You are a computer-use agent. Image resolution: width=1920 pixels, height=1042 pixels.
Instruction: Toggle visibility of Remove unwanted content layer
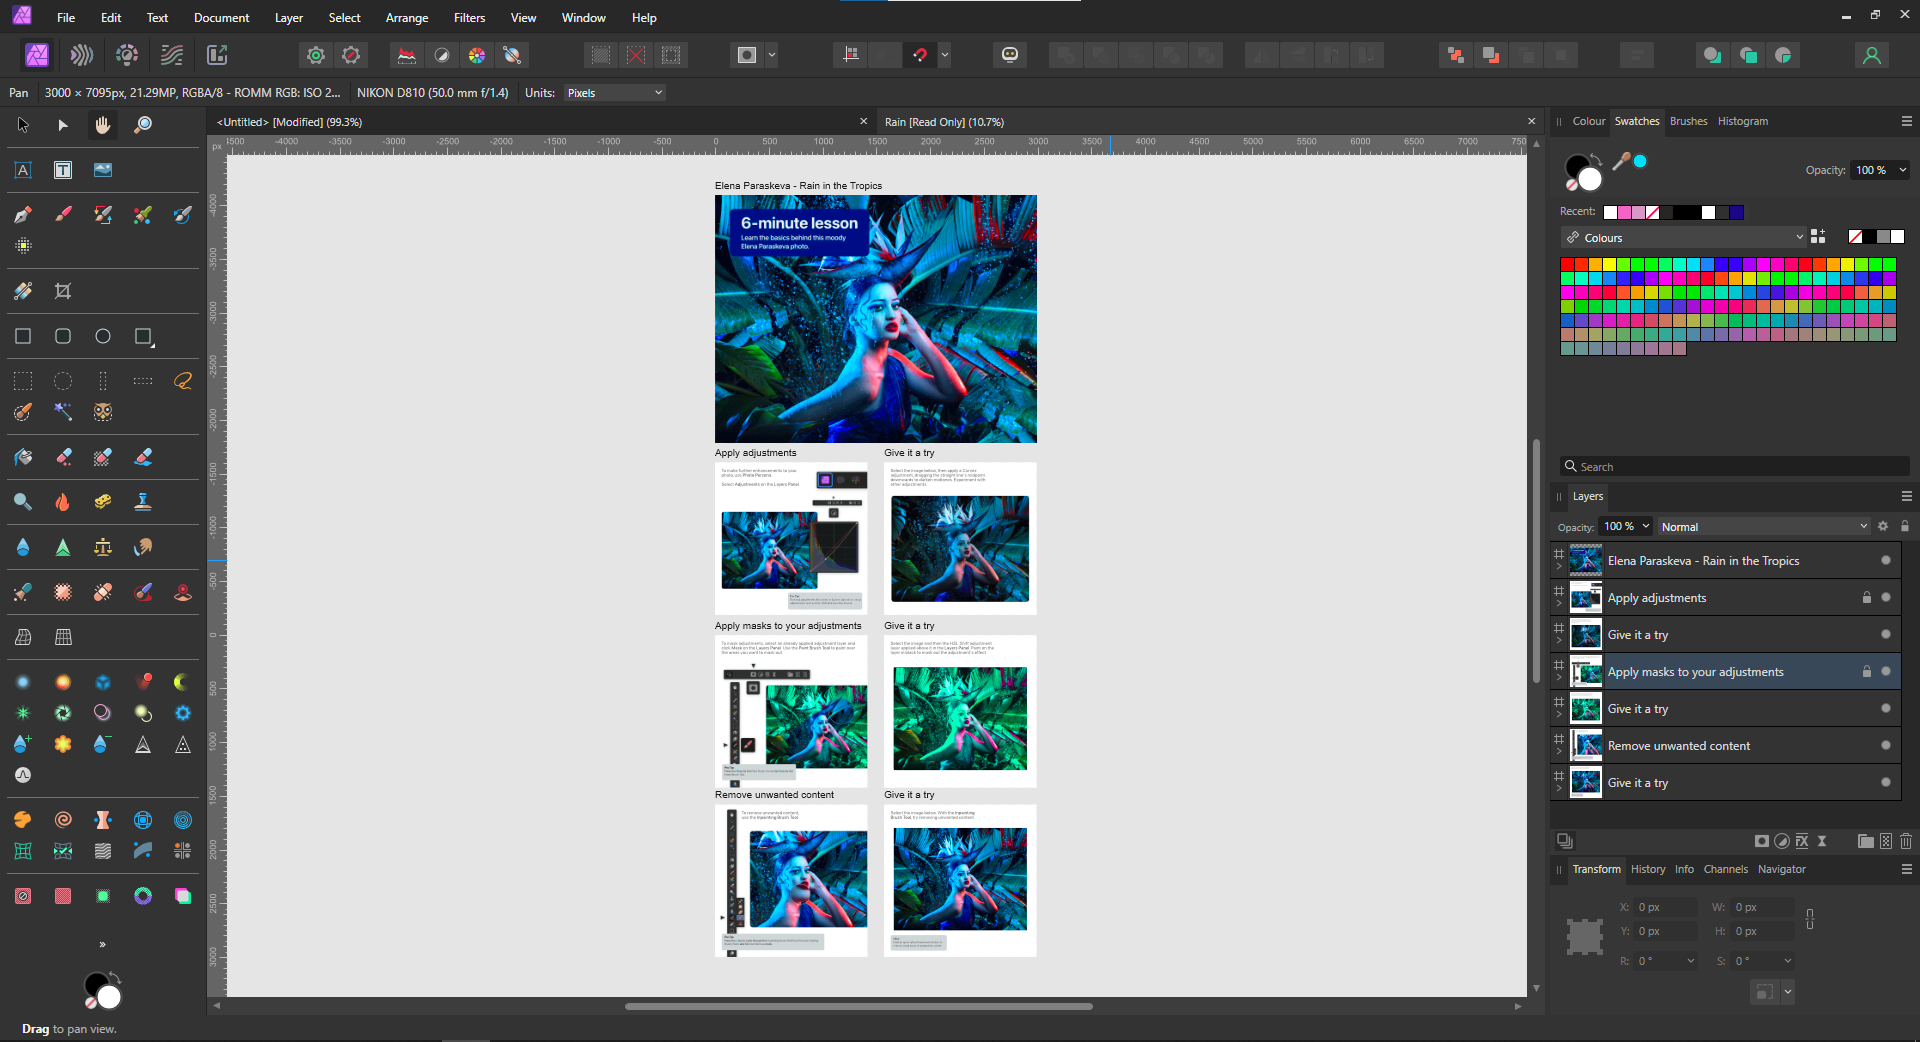tap(1886, 746)
